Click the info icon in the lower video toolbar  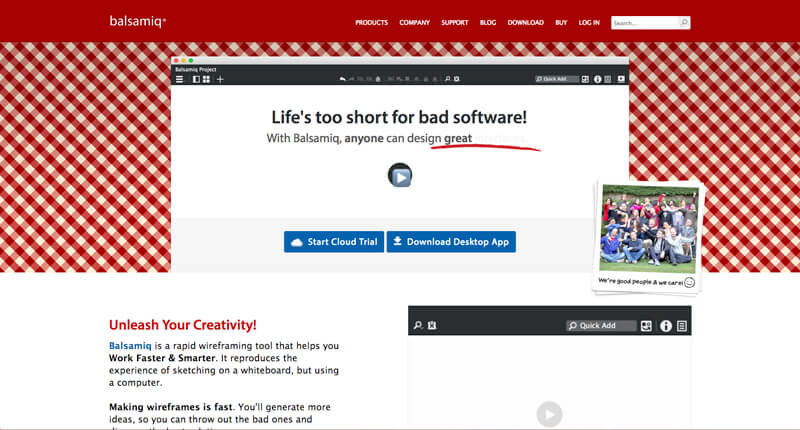(x=664, y=326)
